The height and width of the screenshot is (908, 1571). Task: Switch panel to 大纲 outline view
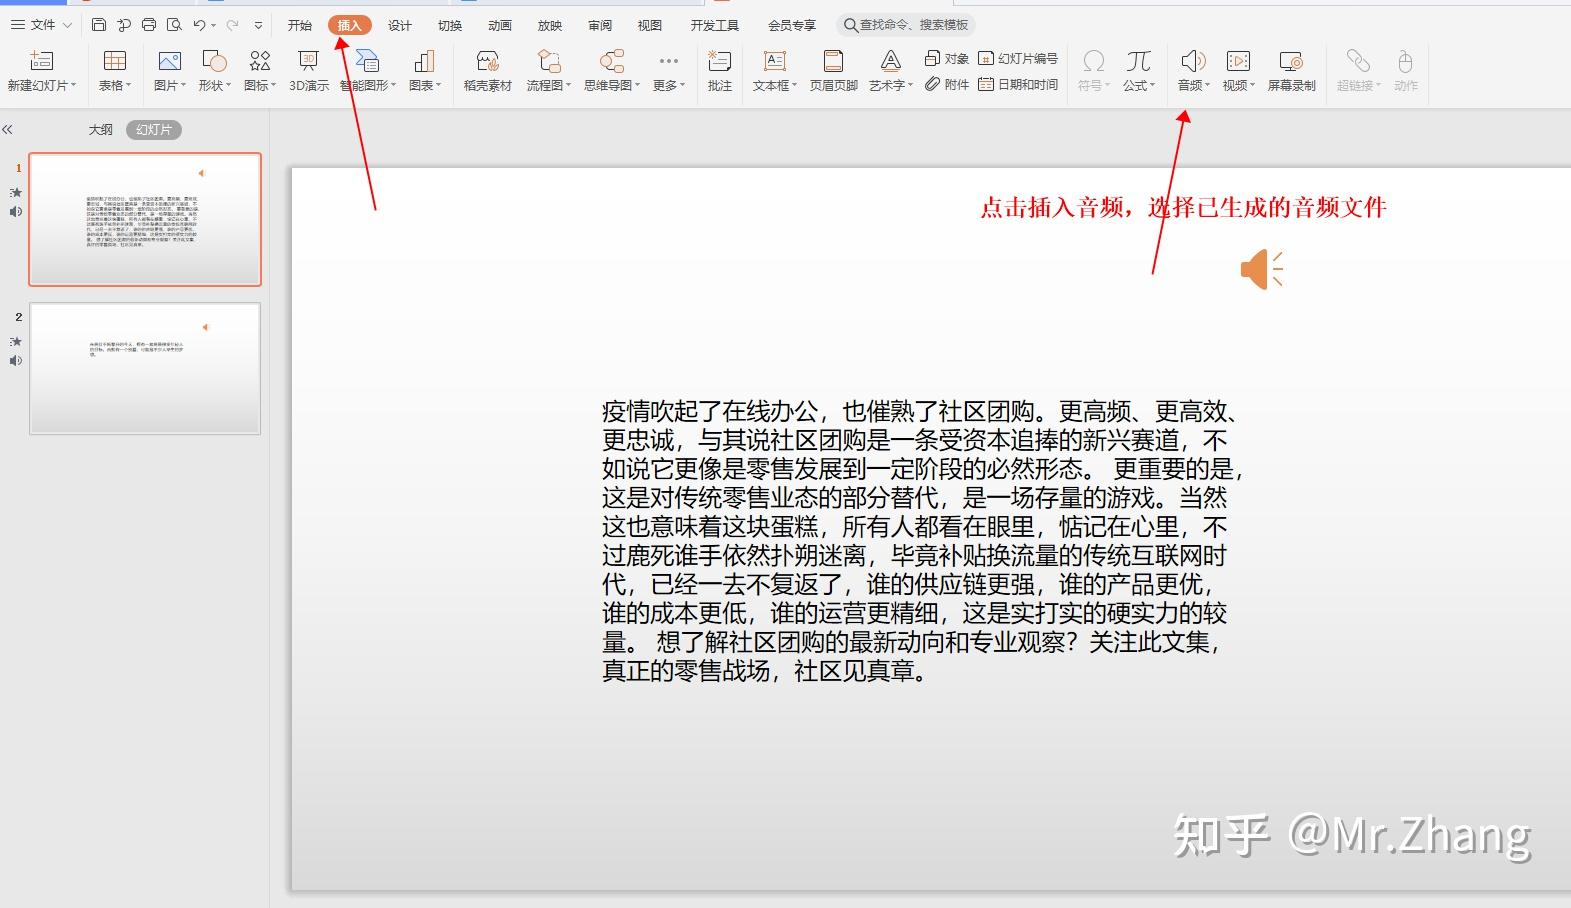101,129
